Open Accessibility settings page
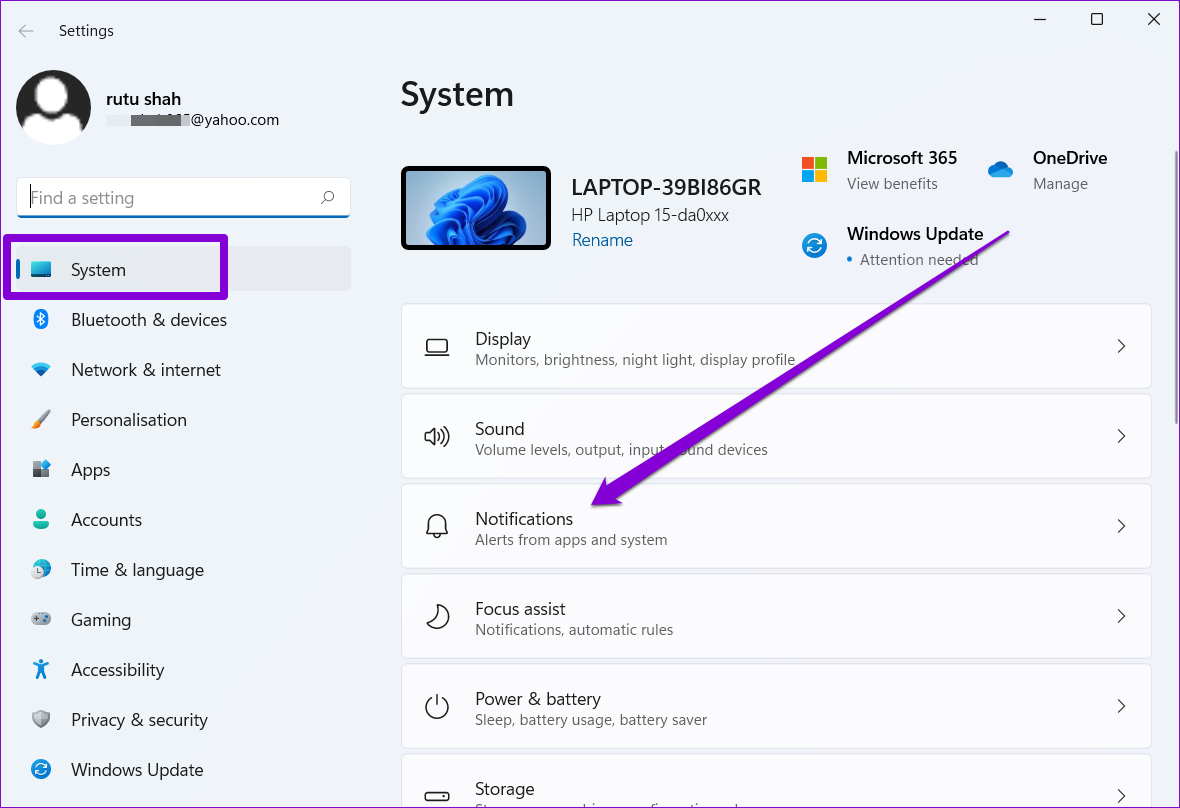 (183, 670)
